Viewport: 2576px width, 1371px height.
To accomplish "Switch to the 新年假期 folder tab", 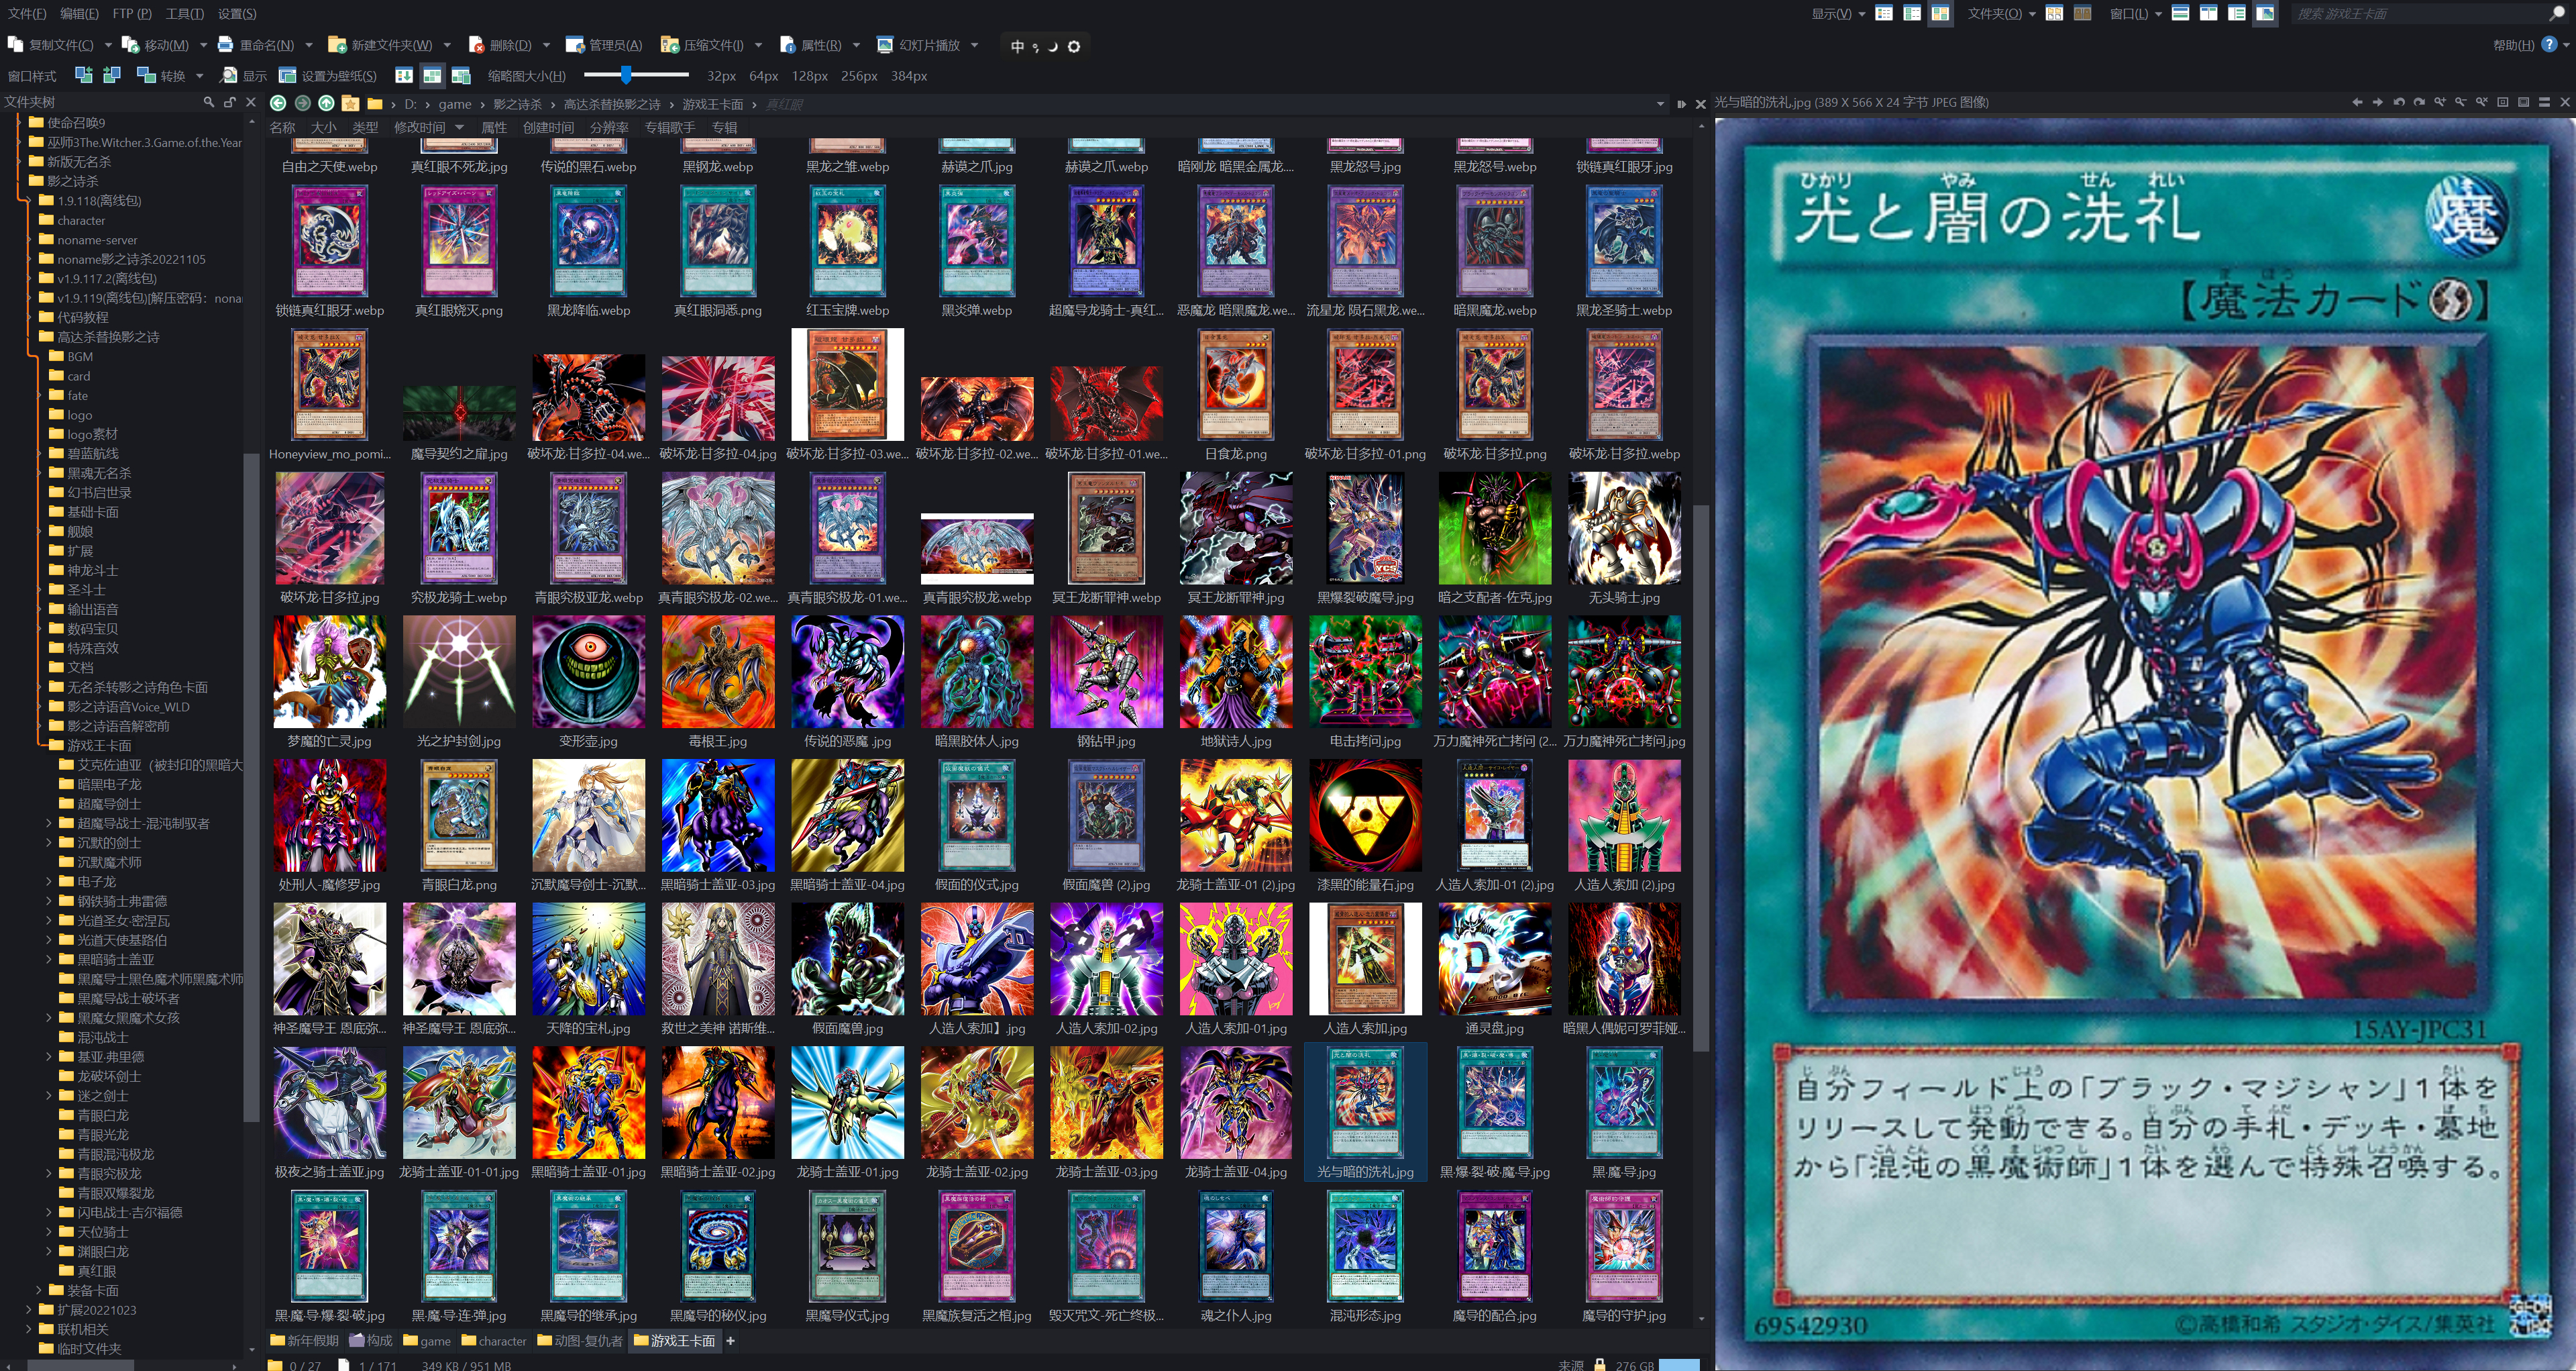I will click(305, 1341).
